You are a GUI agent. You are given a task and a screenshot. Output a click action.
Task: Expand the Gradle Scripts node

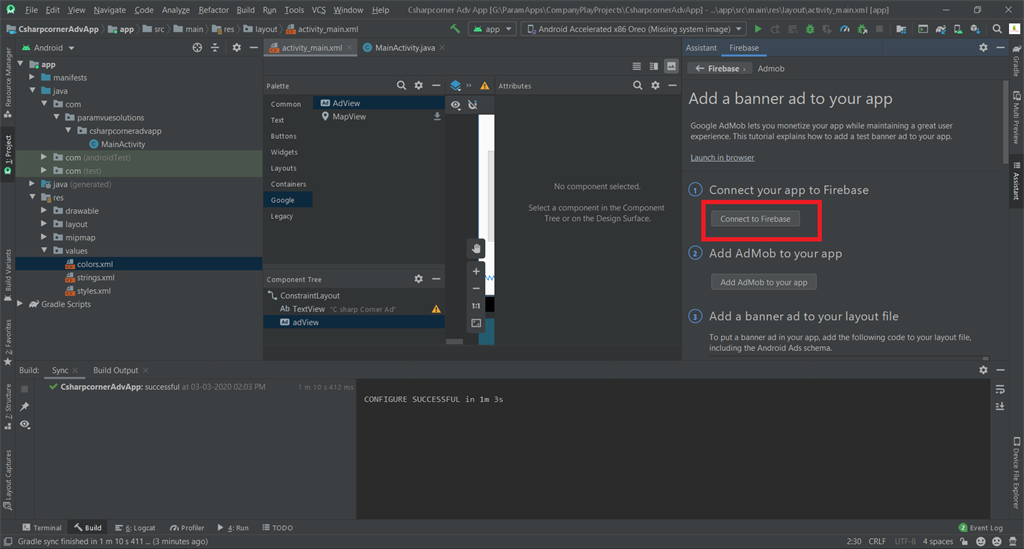[x=20, y=304]
